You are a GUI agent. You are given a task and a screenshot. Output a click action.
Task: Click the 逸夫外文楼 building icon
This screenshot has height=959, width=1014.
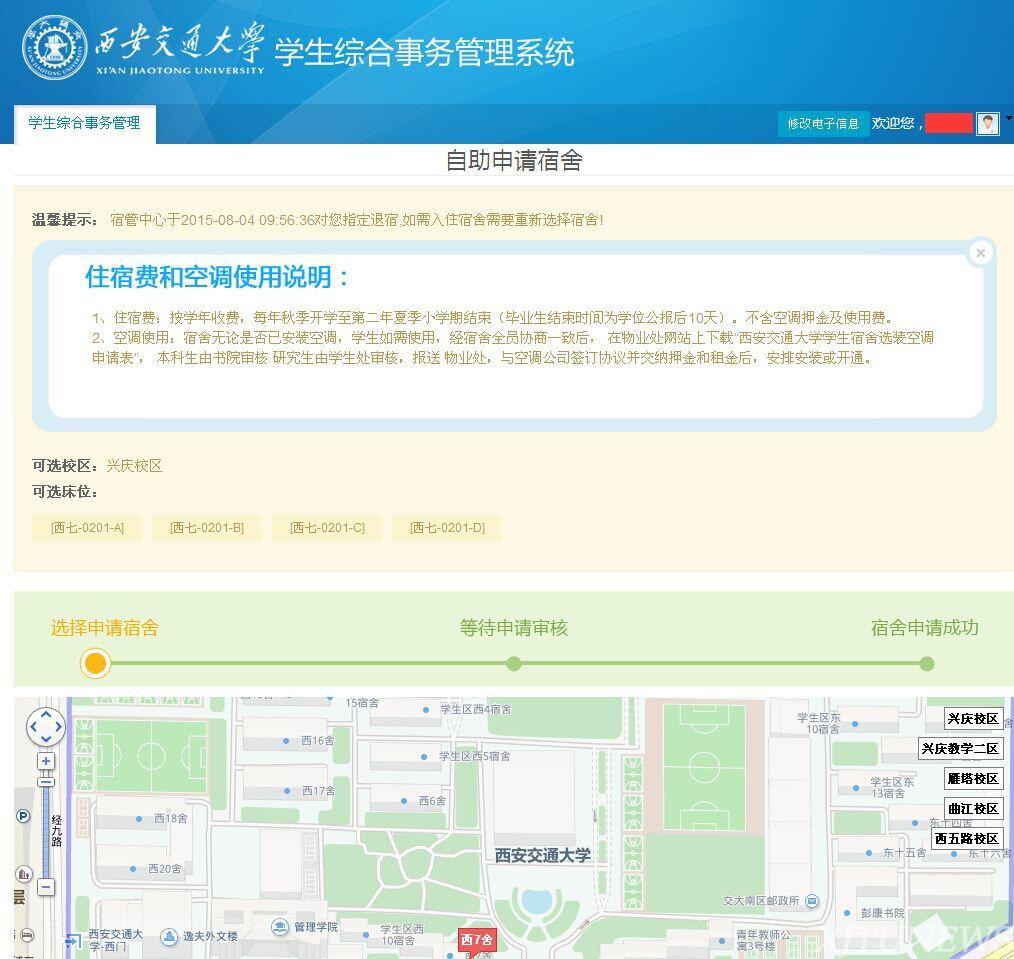tap(169, 936)
